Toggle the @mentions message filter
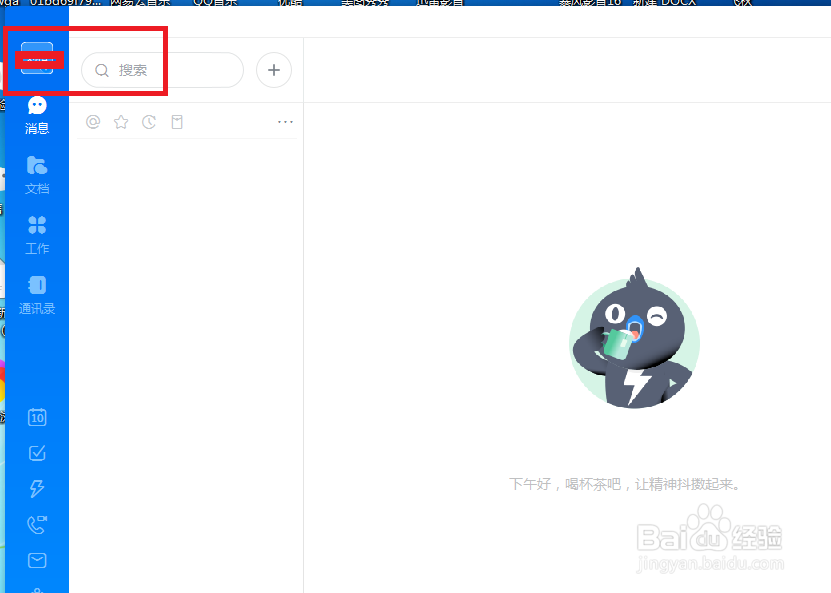 [x=93, y=121]
